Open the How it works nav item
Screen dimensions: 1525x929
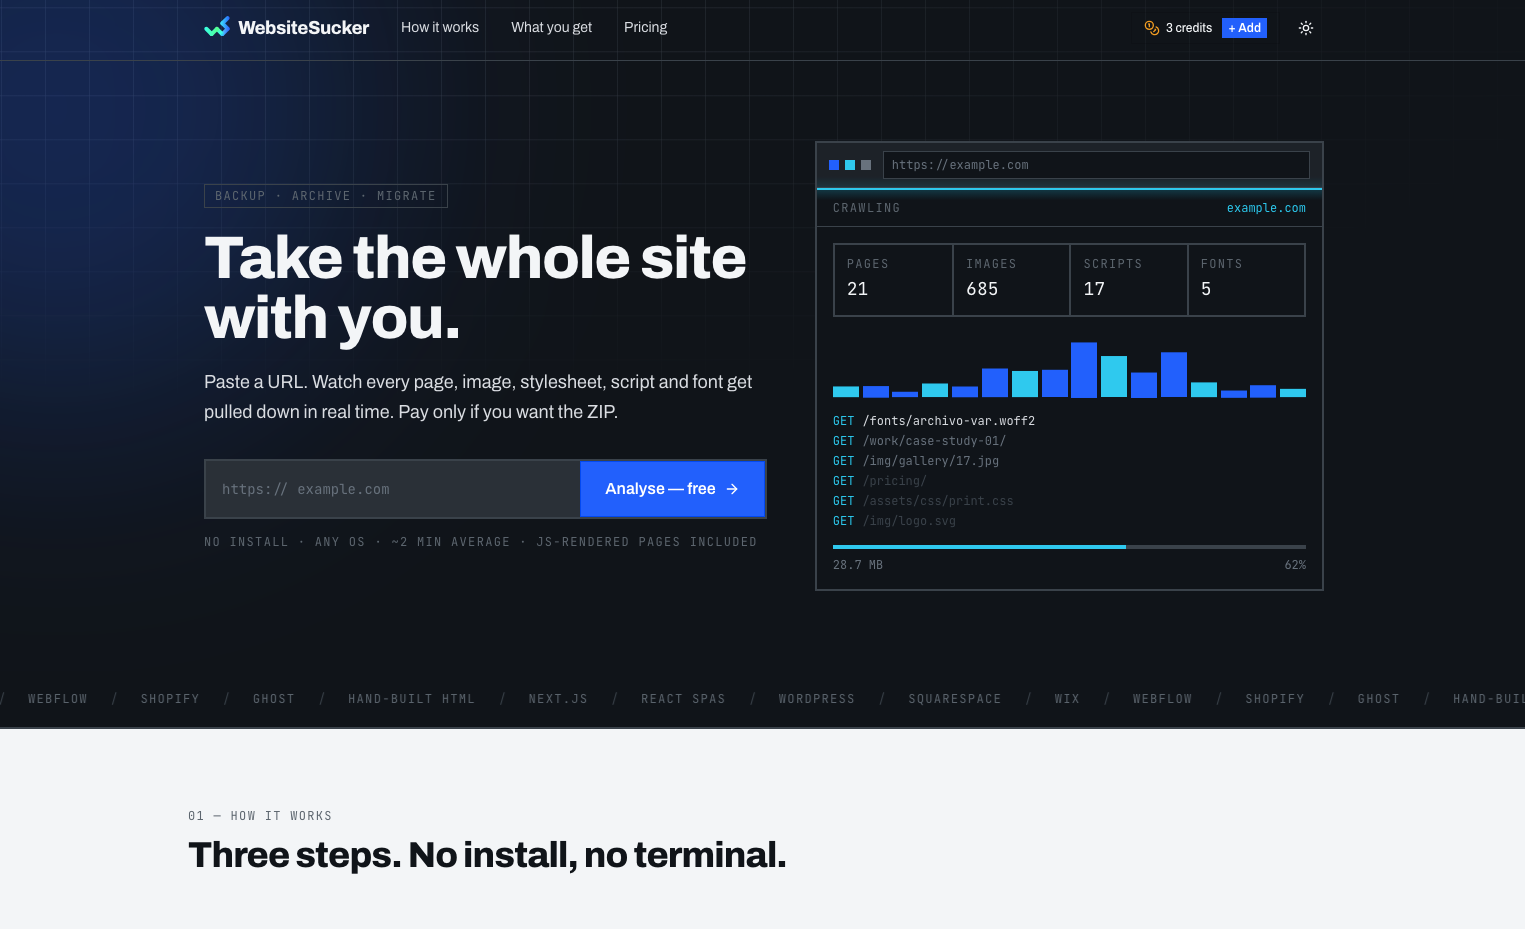click(x=440, y=27)
